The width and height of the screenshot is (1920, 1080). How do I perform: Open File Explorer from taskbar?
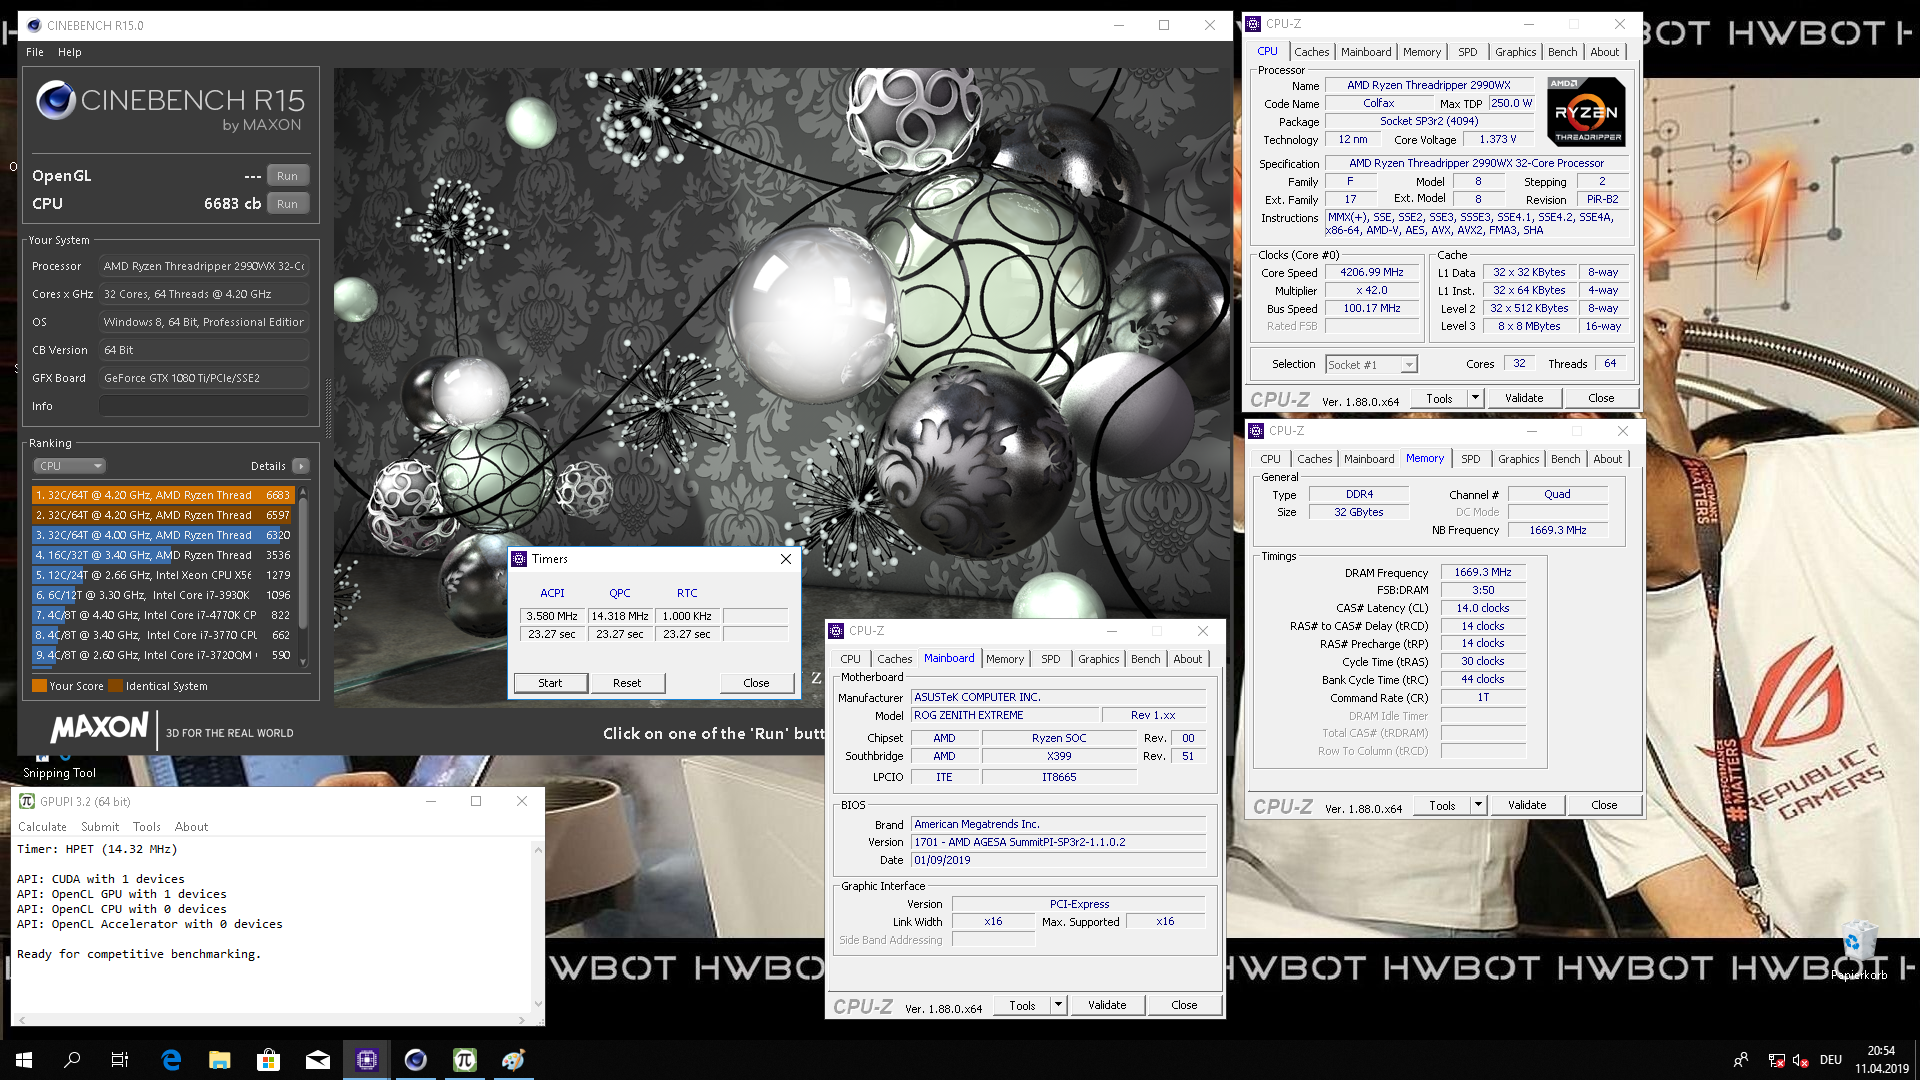point(220,1060)
